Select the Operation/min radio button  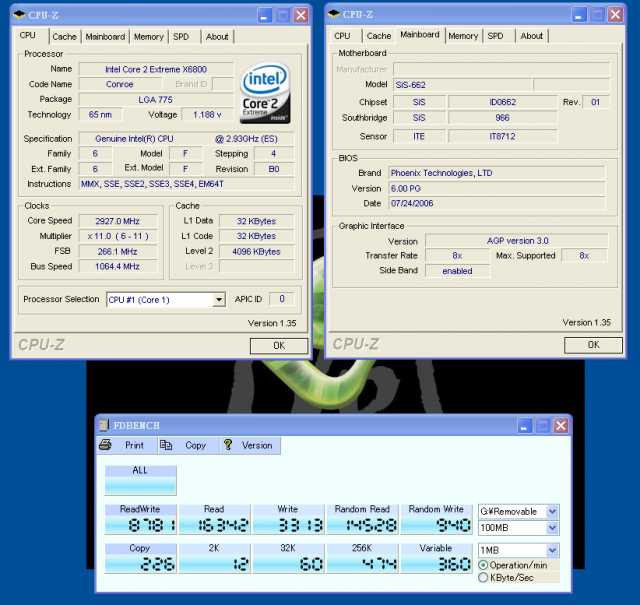coord(483,565)
